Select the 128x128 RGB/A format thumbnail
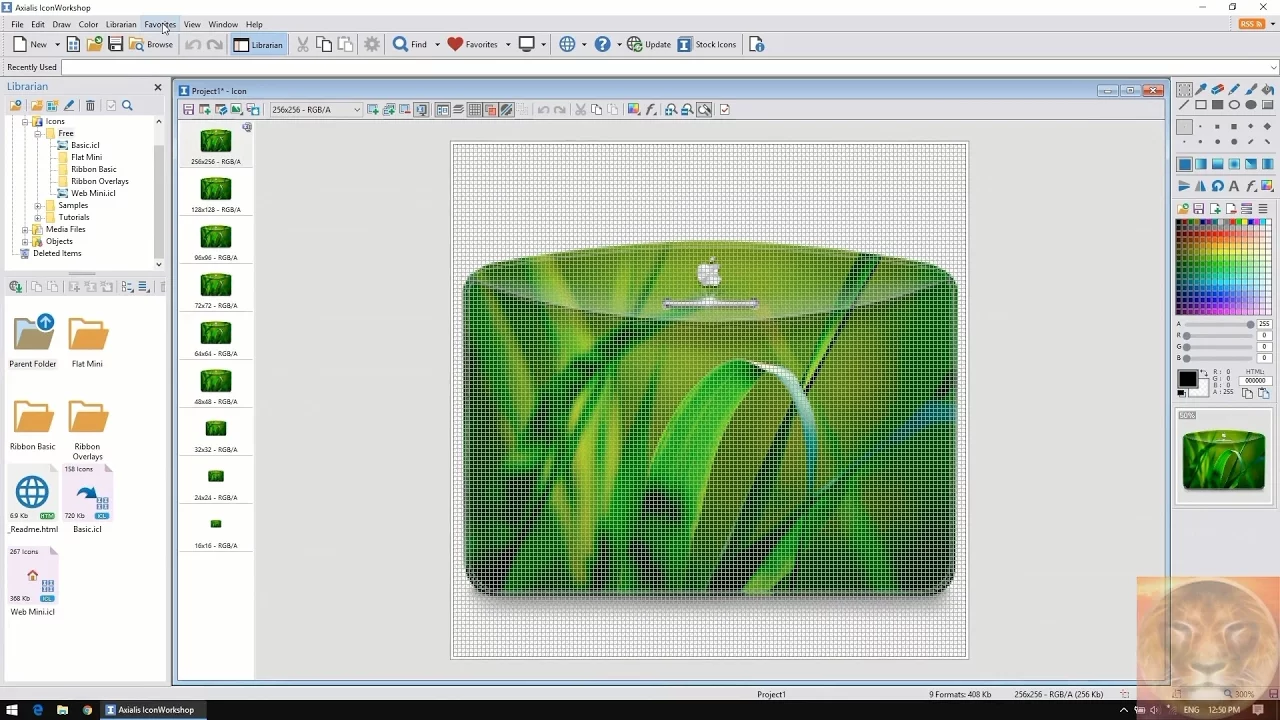The height and width of the screenshot is (720, 1280). click(x=216, y=193)
